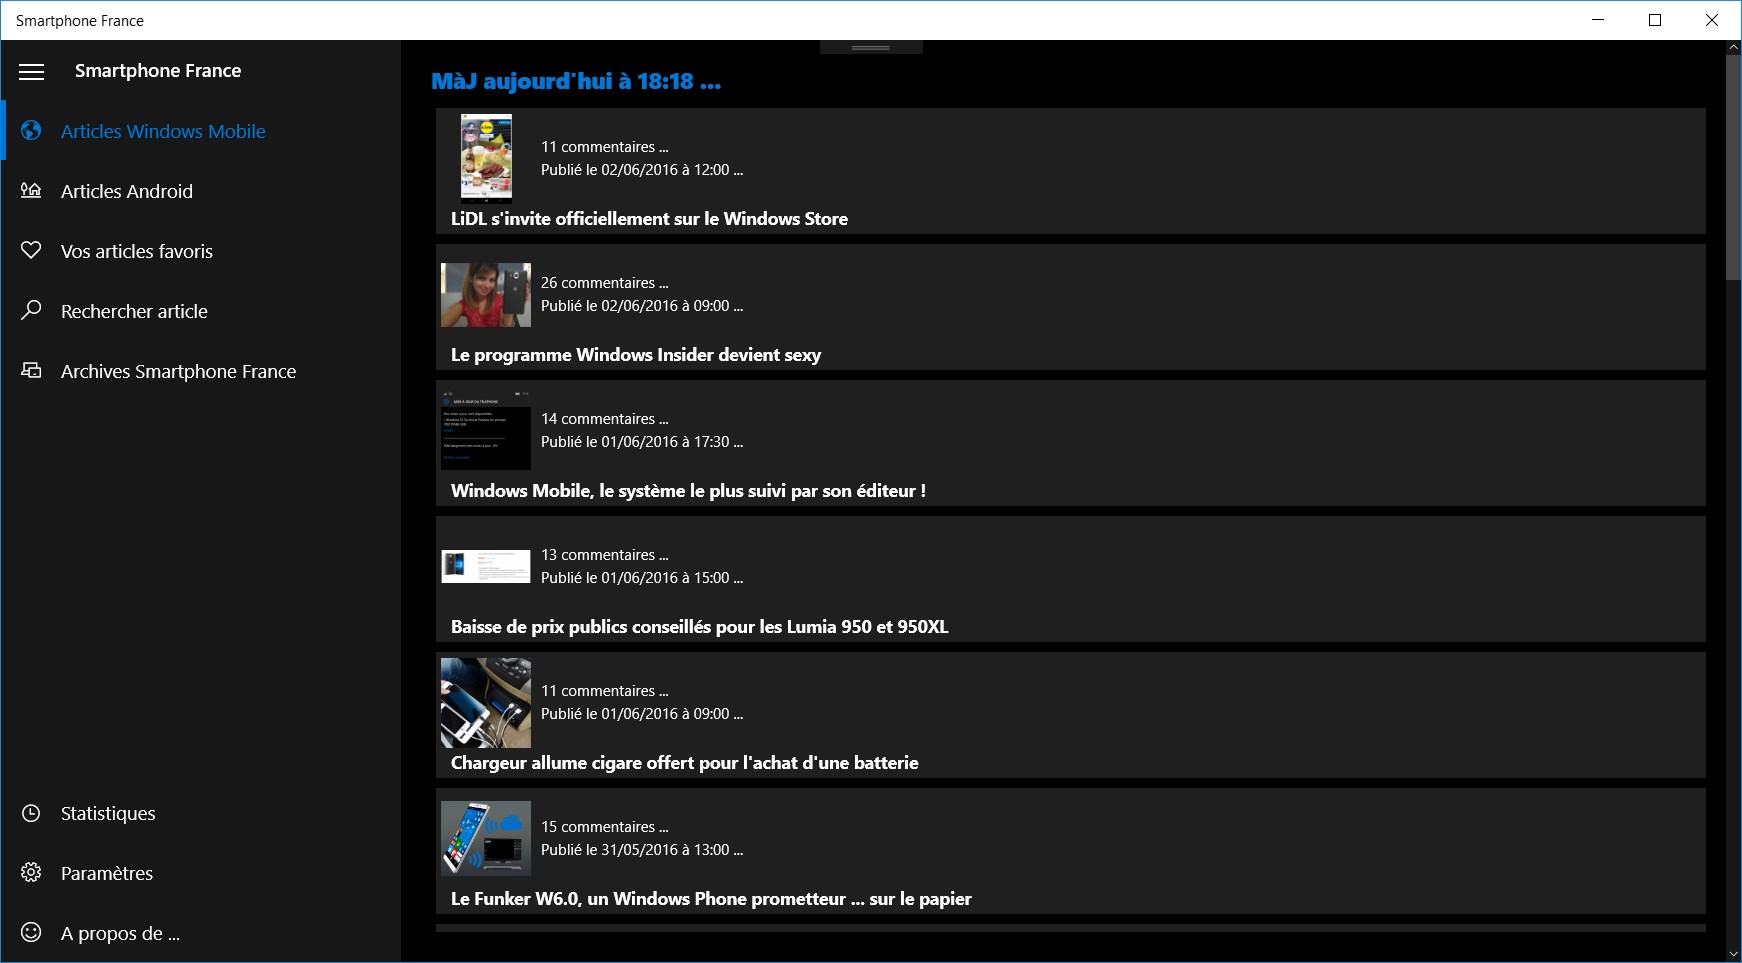1742x963 pixels.
Task: Click the smiley A propos de icon
Action: point(31,933)
